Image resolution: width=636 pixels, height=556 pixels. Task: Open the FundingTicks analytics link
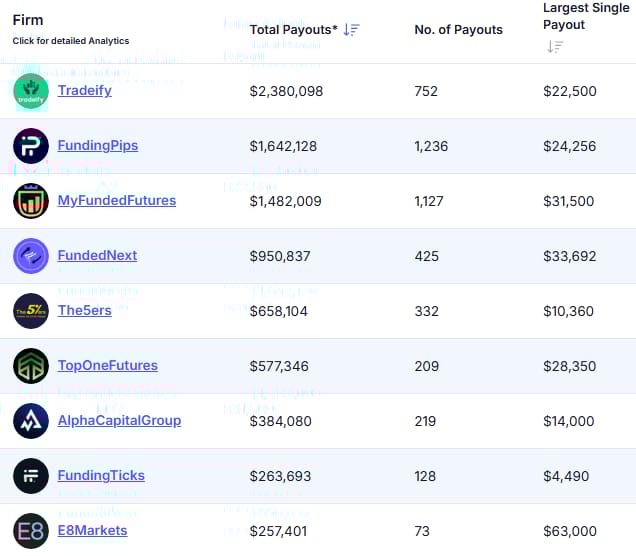[x=101, y=475]
